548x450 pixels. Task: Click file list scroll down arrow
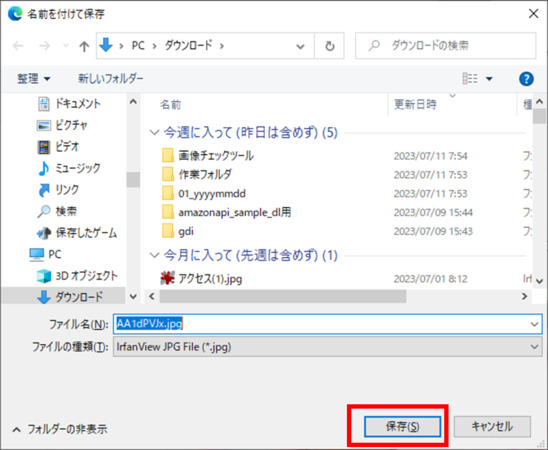(539, 281)
